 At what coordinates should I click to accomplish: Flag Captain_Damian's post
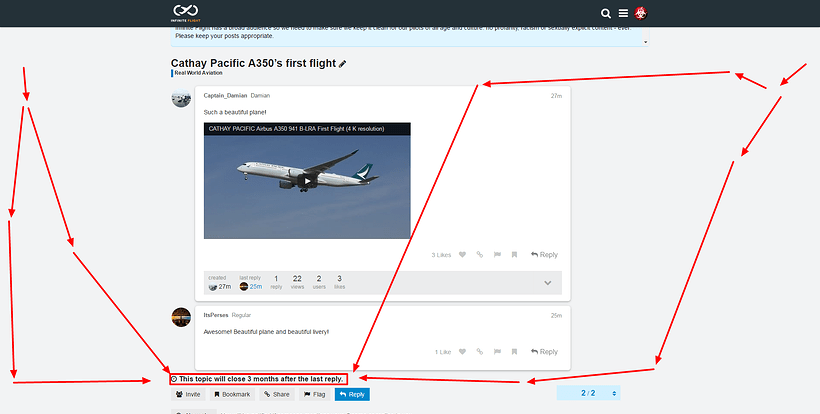[497, 255]
